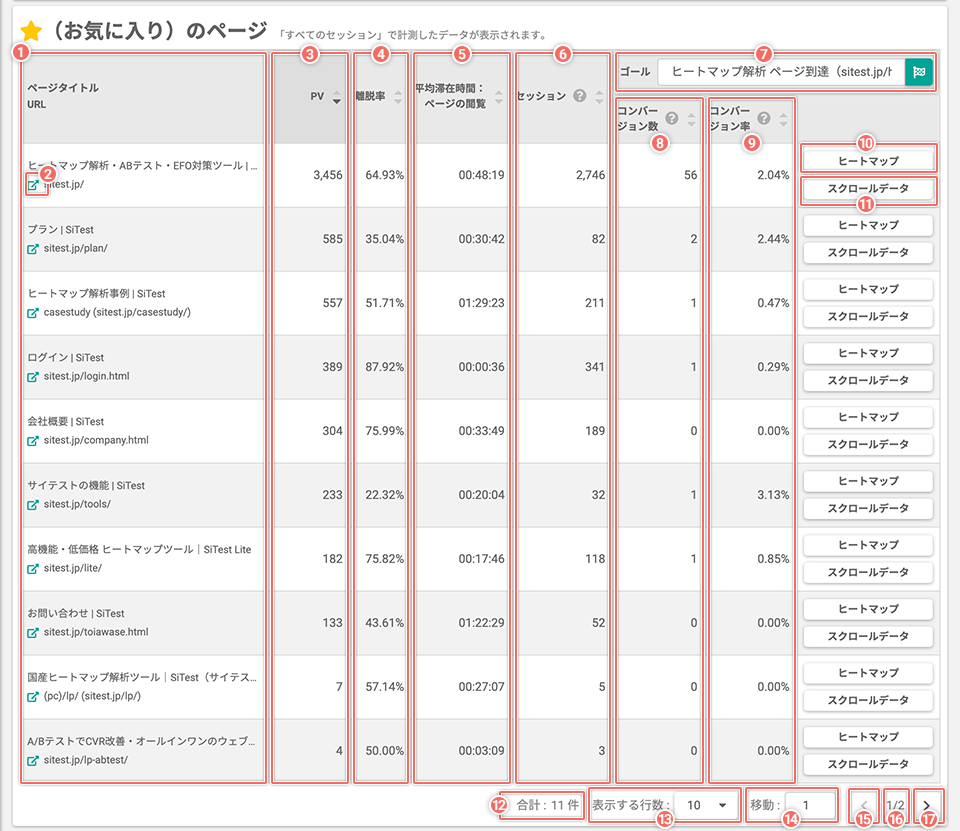
Task: Click the sitest.jp/plan/ URL link
Action: tap(75, 249)
